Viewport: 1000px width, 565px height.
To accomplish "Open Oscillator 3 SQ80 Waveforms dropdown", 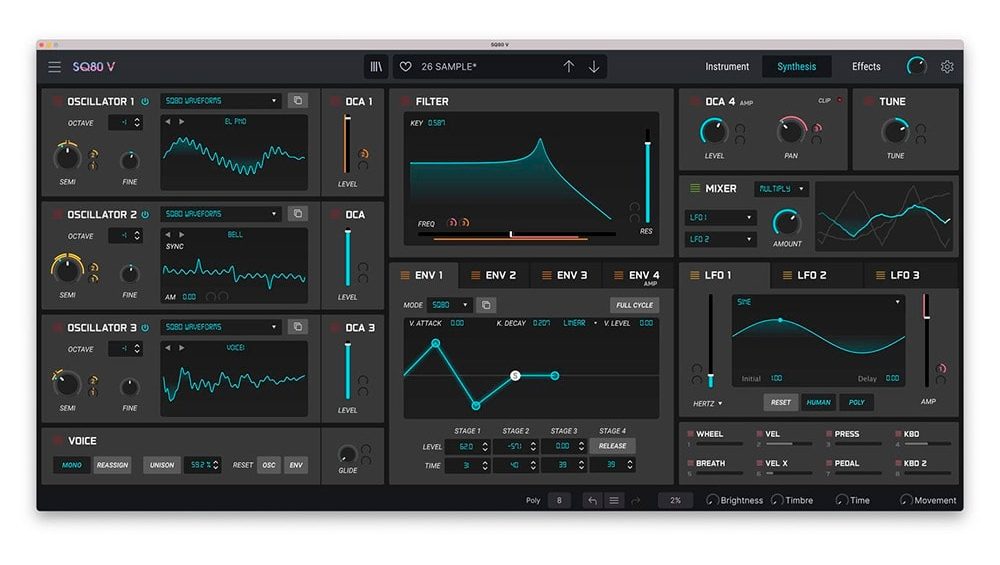I will click(221, 327).
